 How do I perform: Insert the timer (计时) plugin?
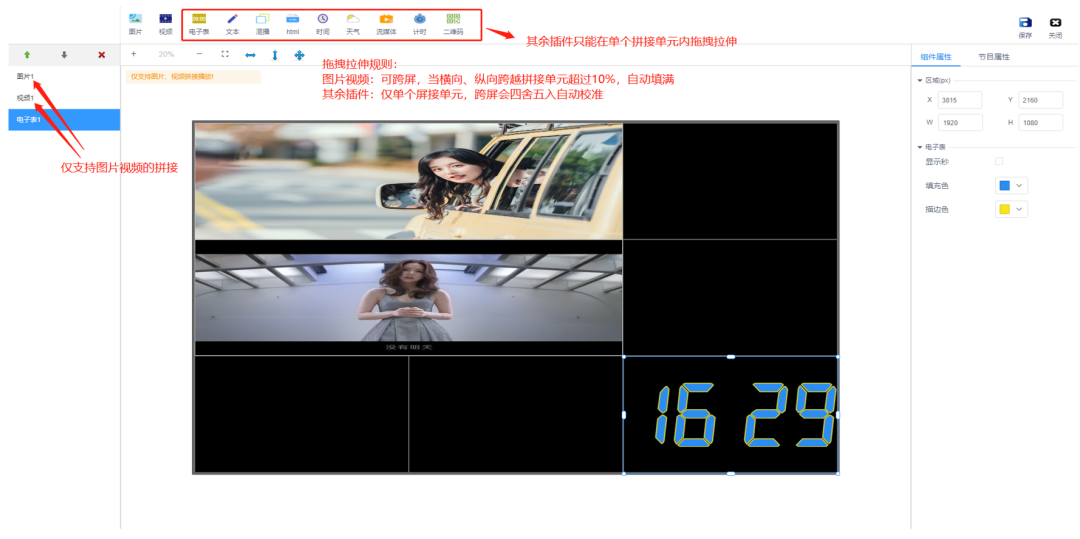(x=419, y=24)
